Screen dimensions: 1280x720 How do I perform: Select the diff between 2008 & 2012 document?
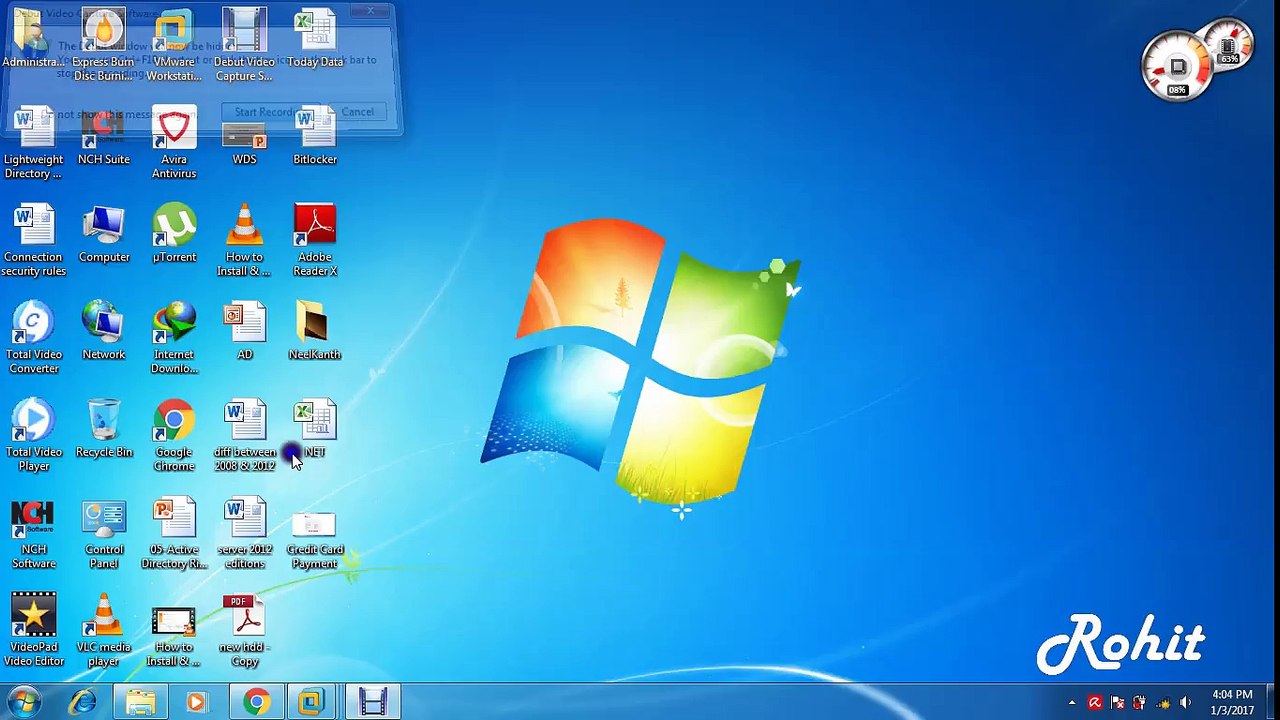click(x=244, y=437)
